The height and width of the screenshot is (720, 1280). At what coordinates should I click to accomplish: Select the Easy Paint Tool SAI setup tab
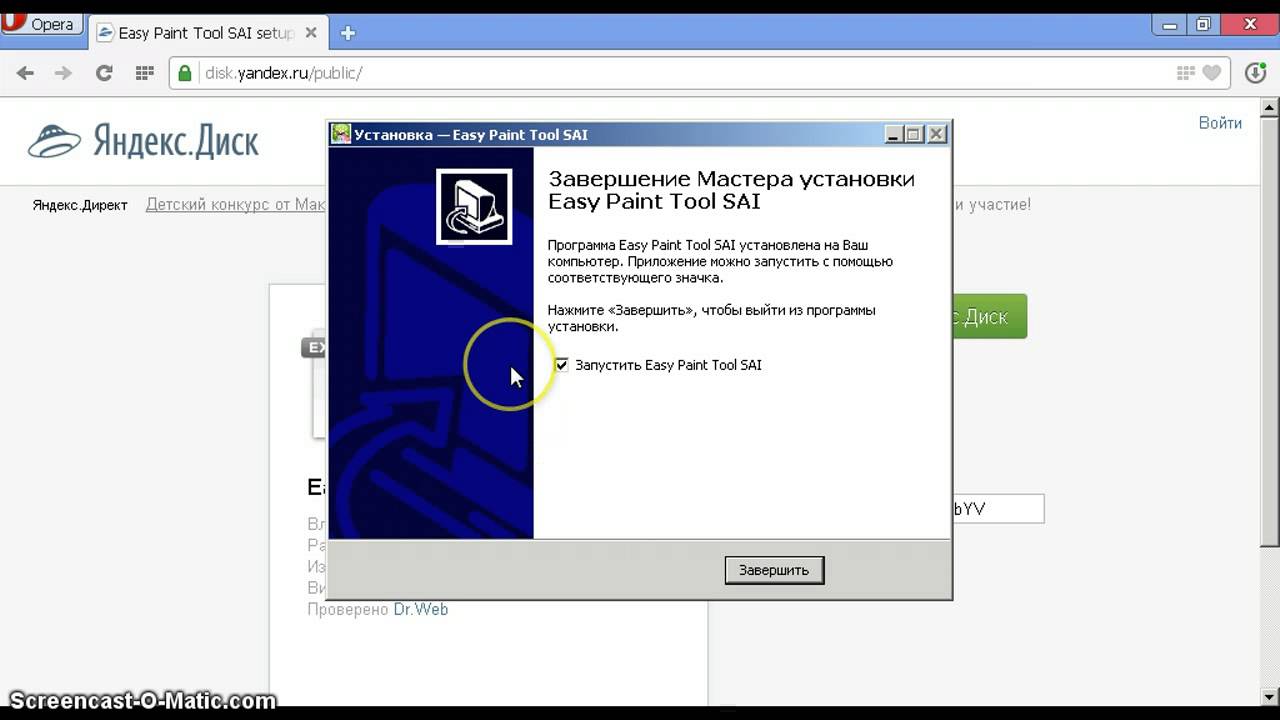pos(205,33)
